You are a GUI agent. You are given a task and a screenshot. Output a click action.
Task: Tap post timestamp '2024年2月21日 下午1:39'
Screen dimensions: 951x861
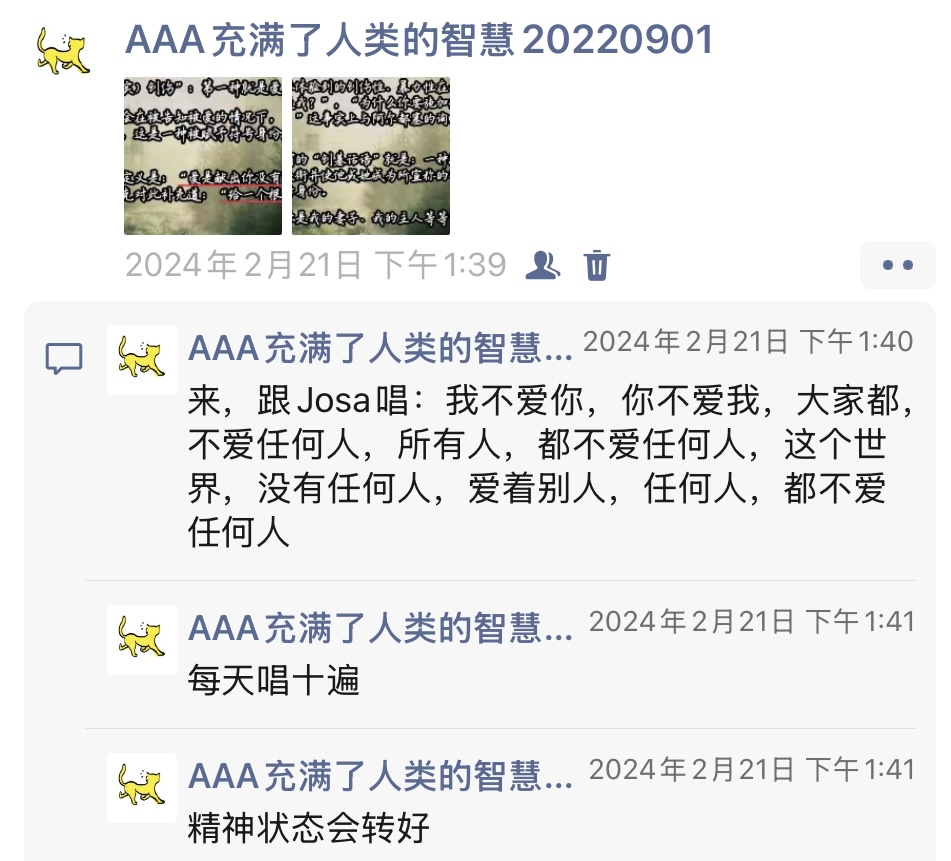point(315,265)
